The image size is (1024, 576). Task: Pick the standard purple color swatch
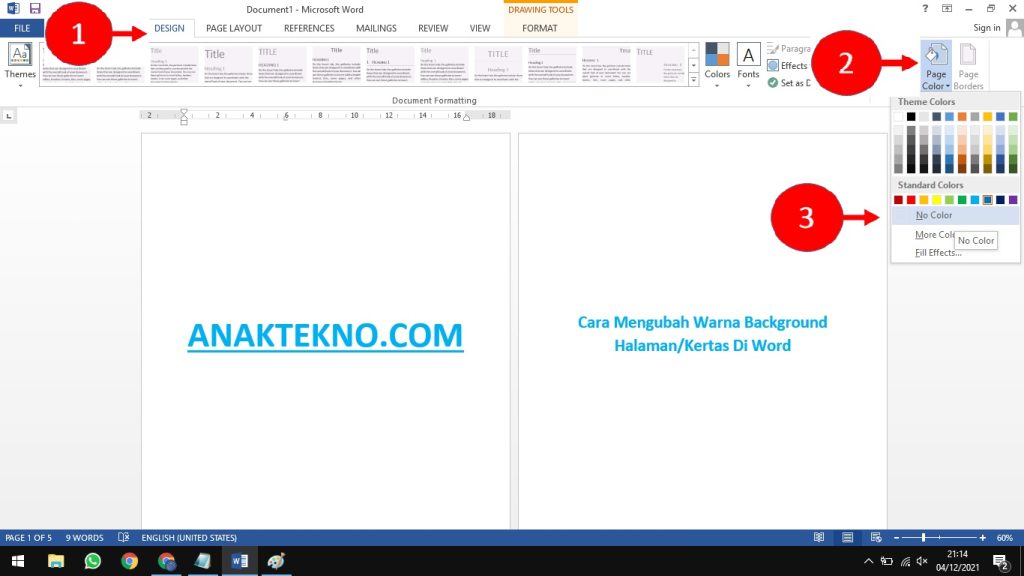[1013, 200]
